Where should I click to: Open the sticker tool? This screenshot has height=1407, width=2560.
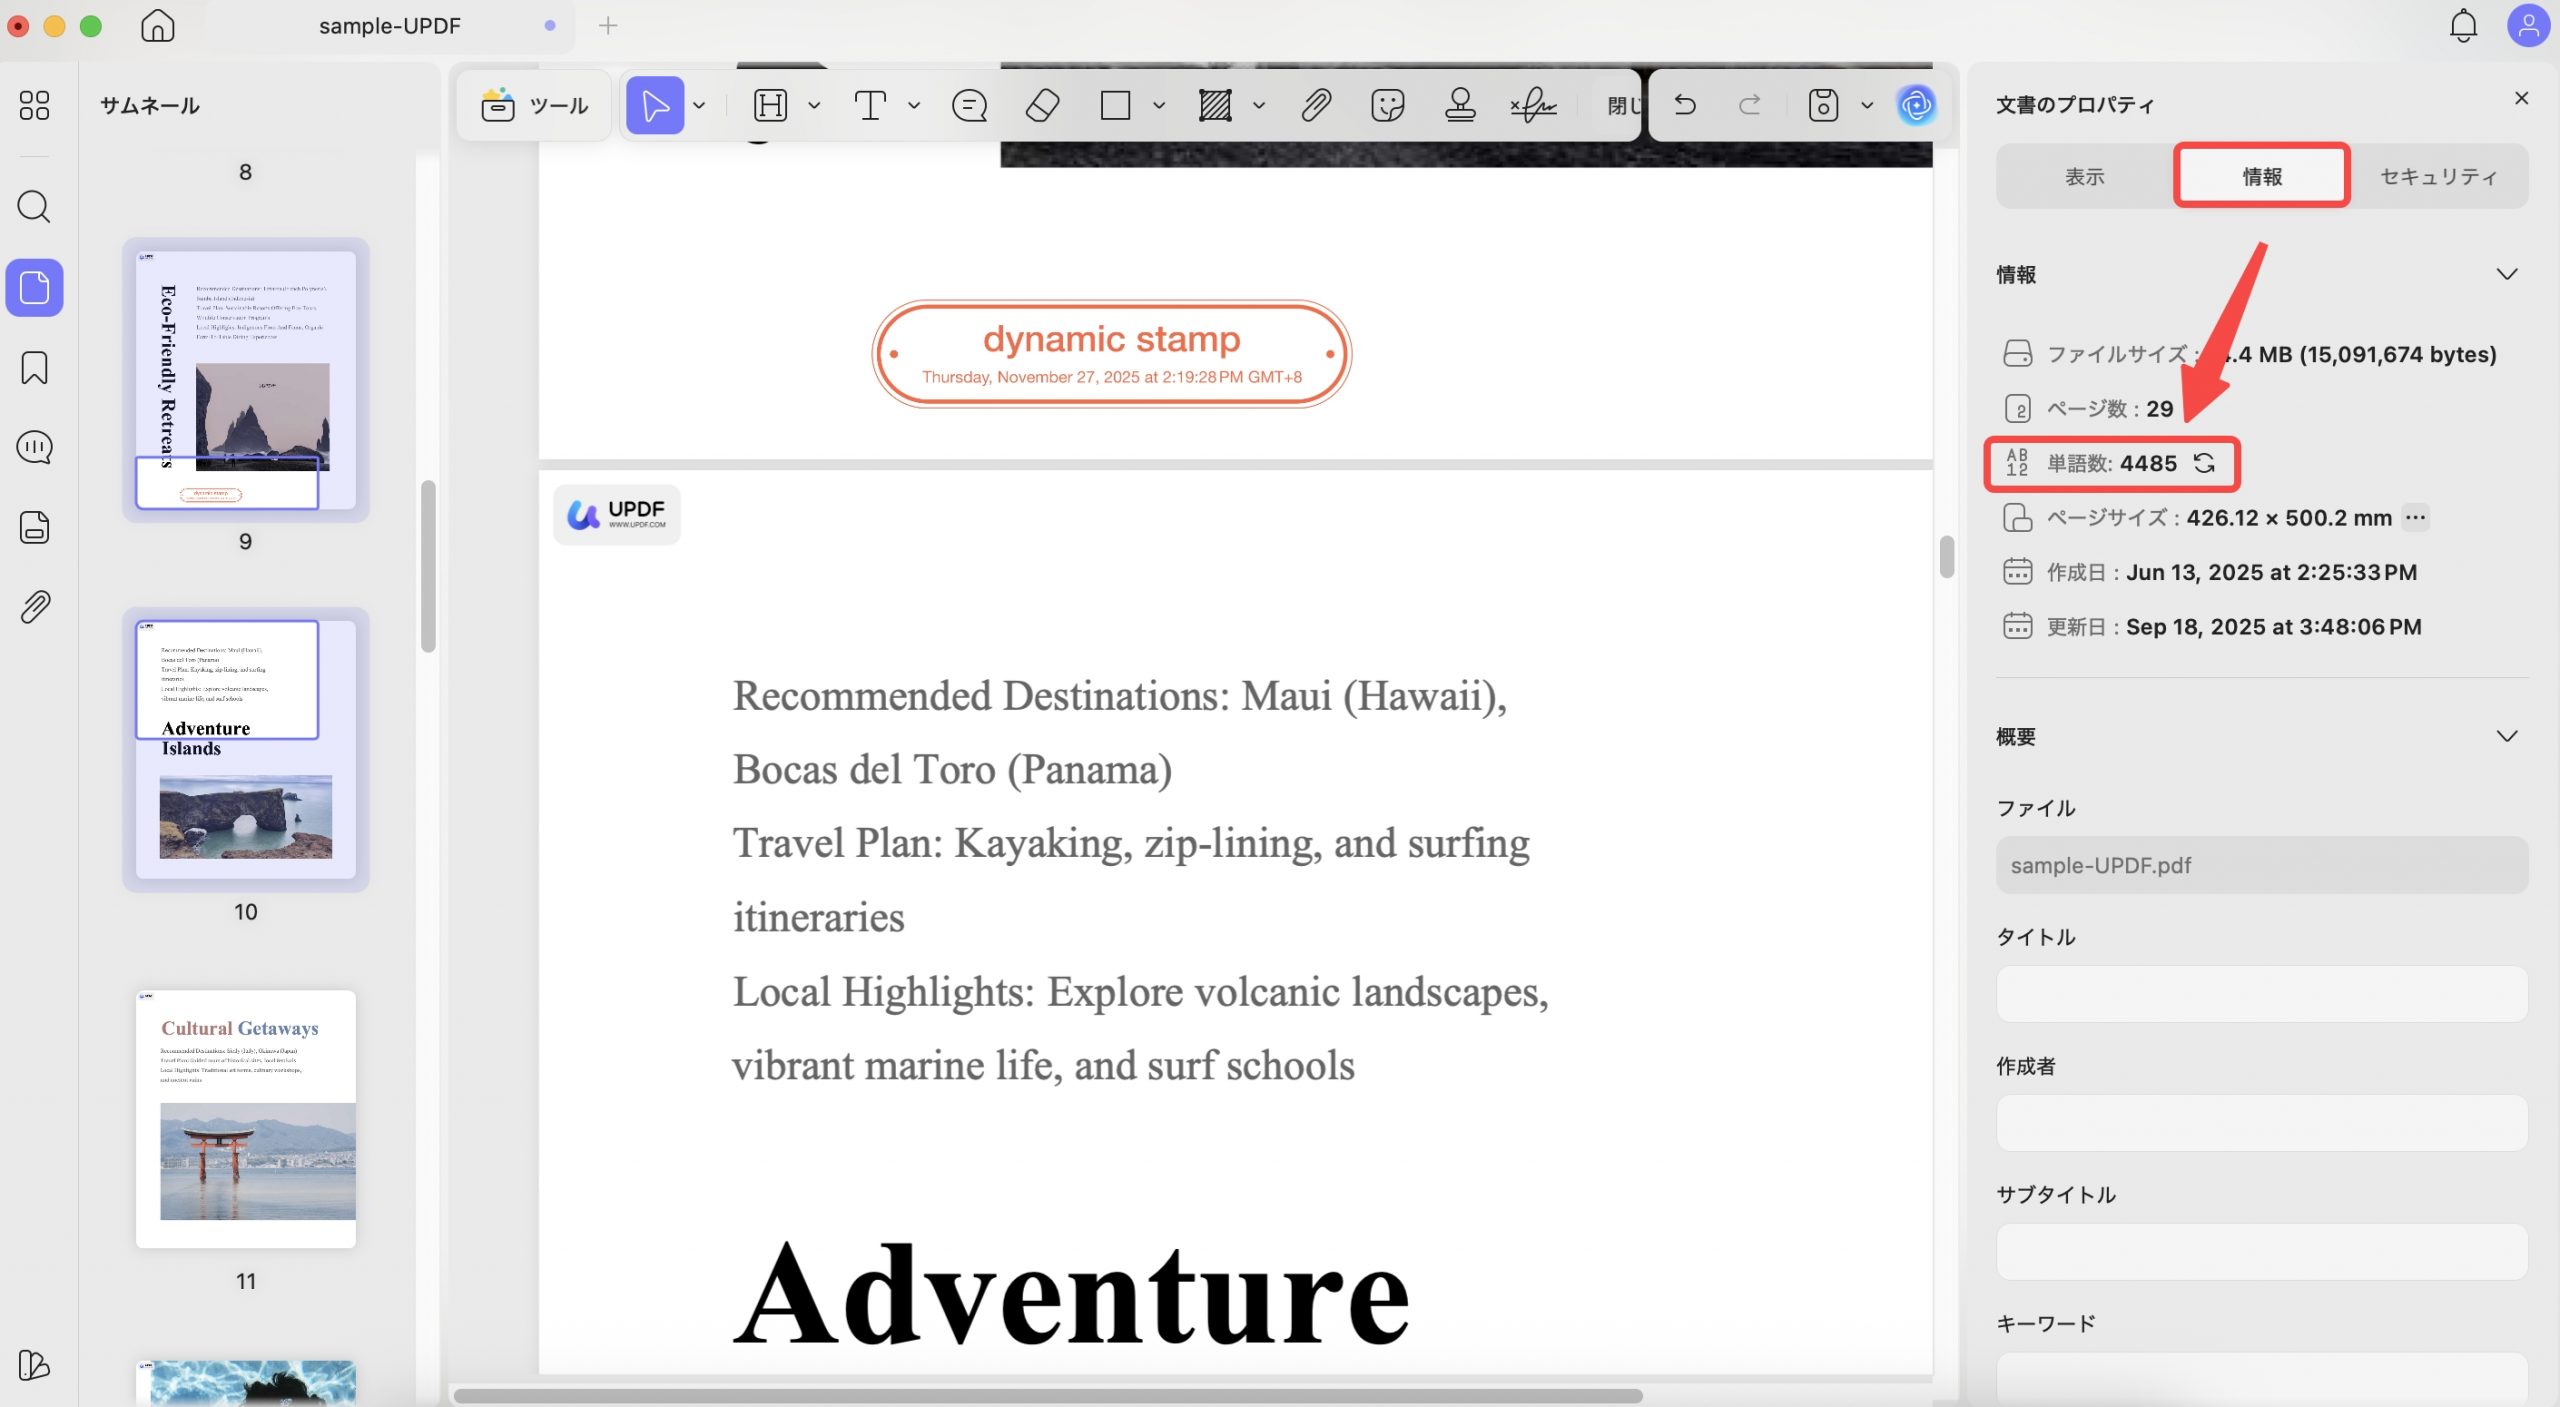[1387, 105]
